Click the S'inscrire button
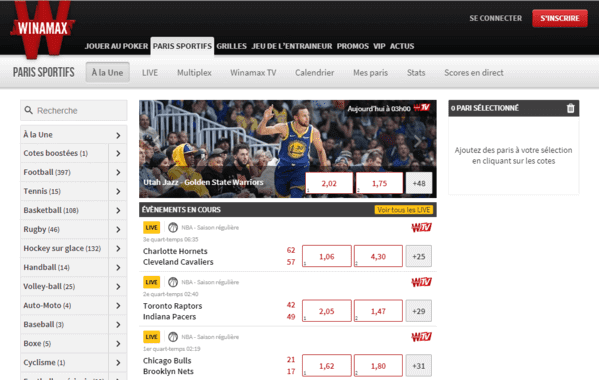 [x=560, y=18]
